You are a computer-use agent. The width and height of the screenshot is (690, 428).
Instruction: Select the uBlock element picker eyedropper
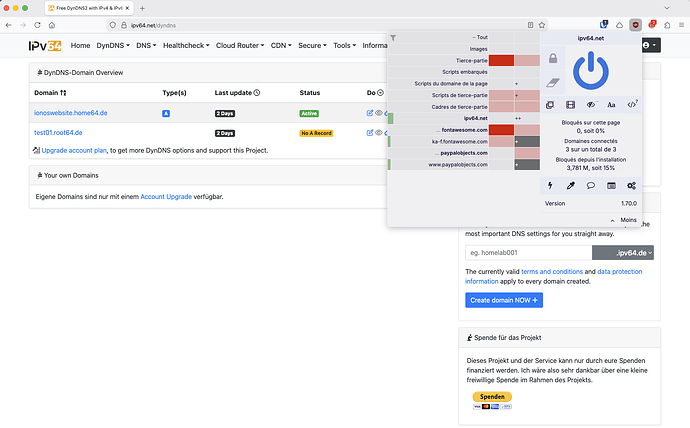point(571,185)
